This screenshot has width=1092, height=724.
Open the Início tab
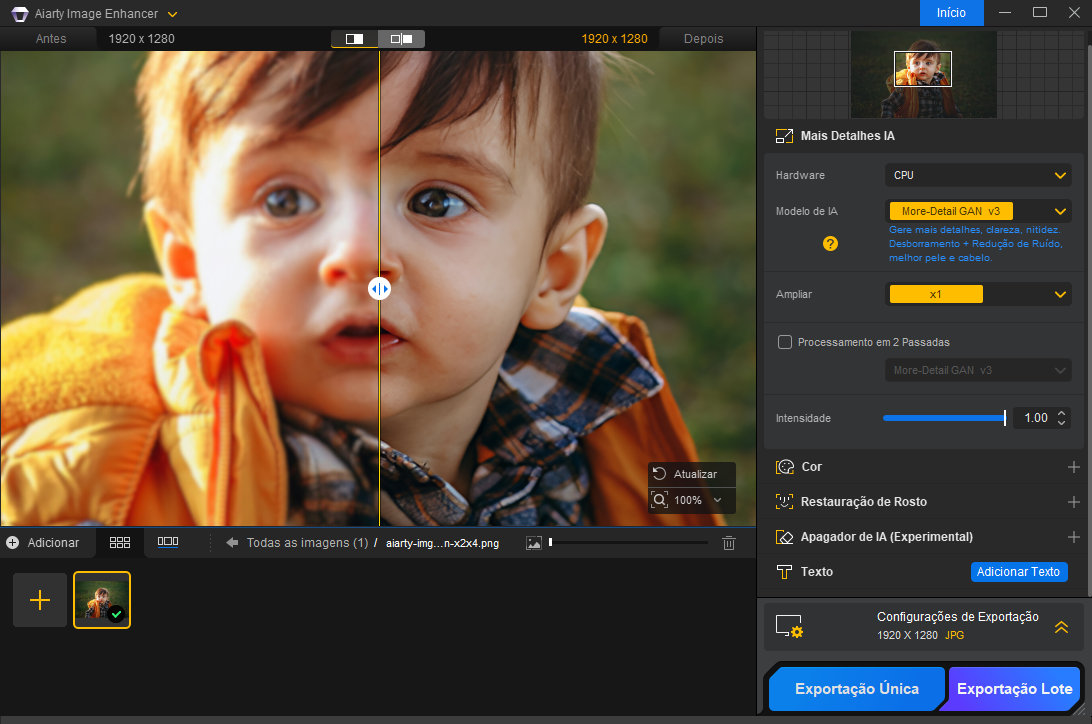pos(951,13)
